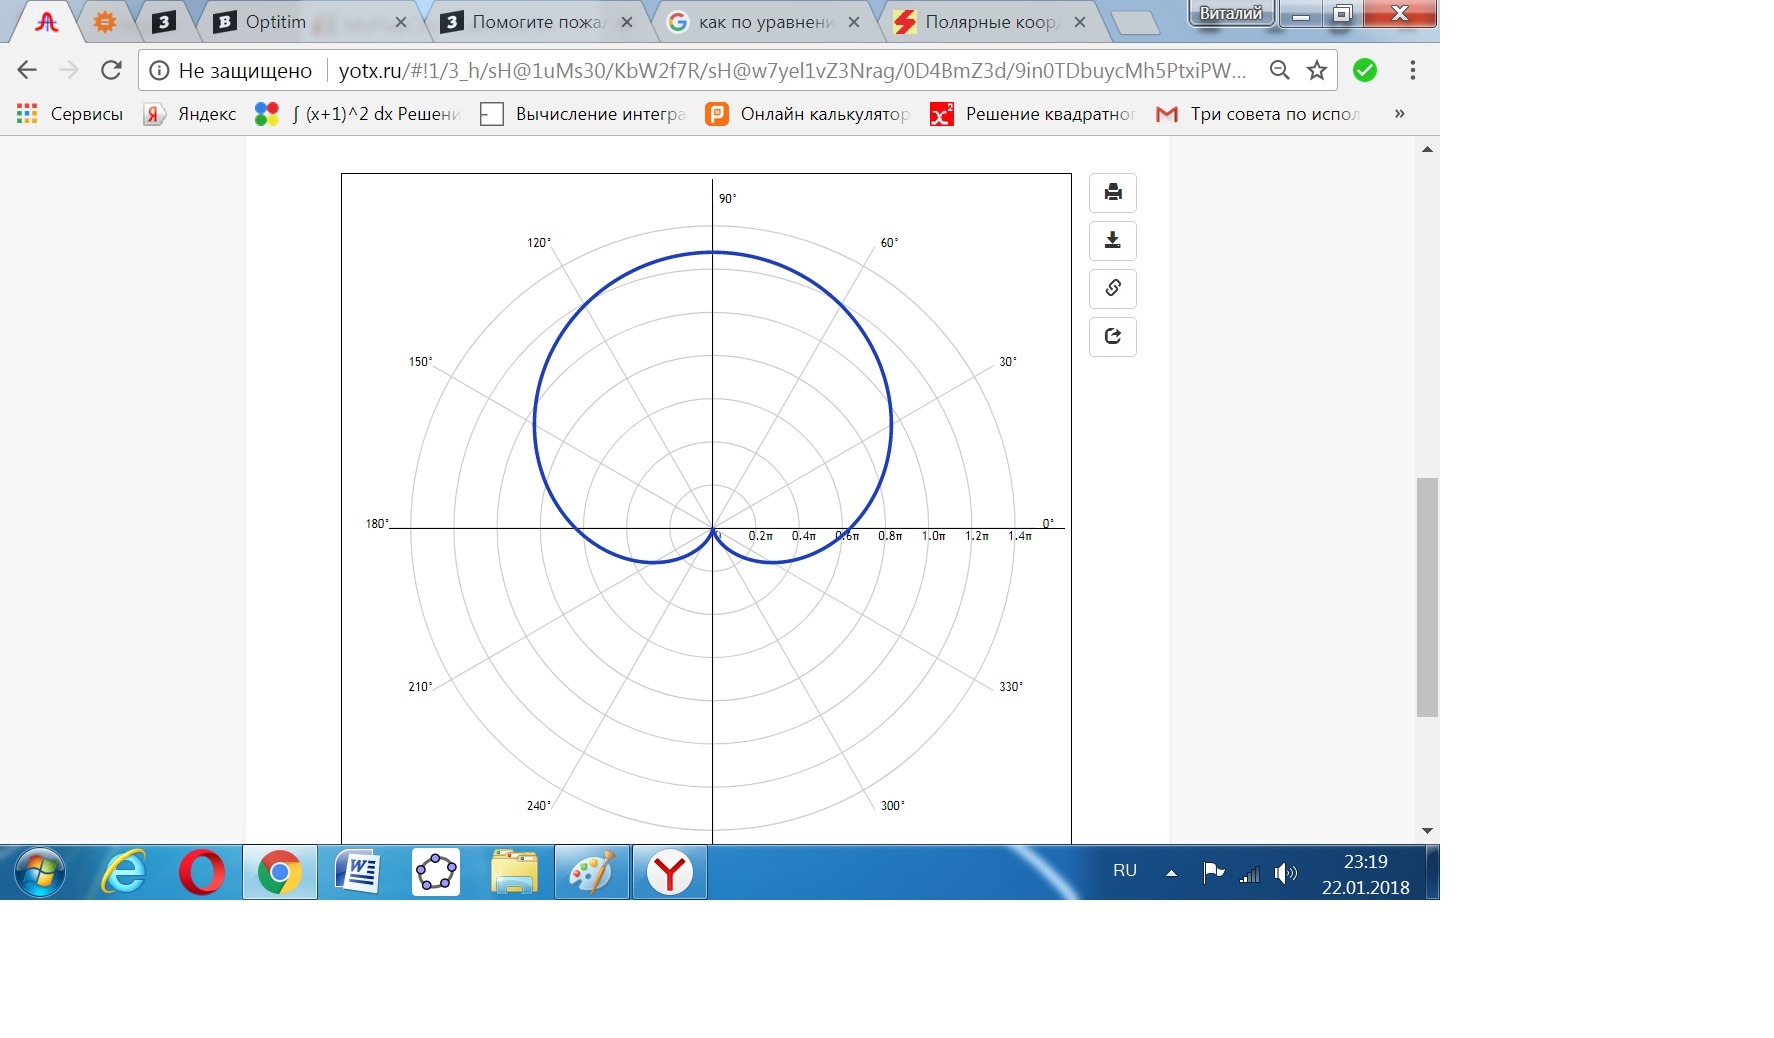This screenshot has height=1038, width=1774.
Task: Reload the current page
Action: (111, 70)
